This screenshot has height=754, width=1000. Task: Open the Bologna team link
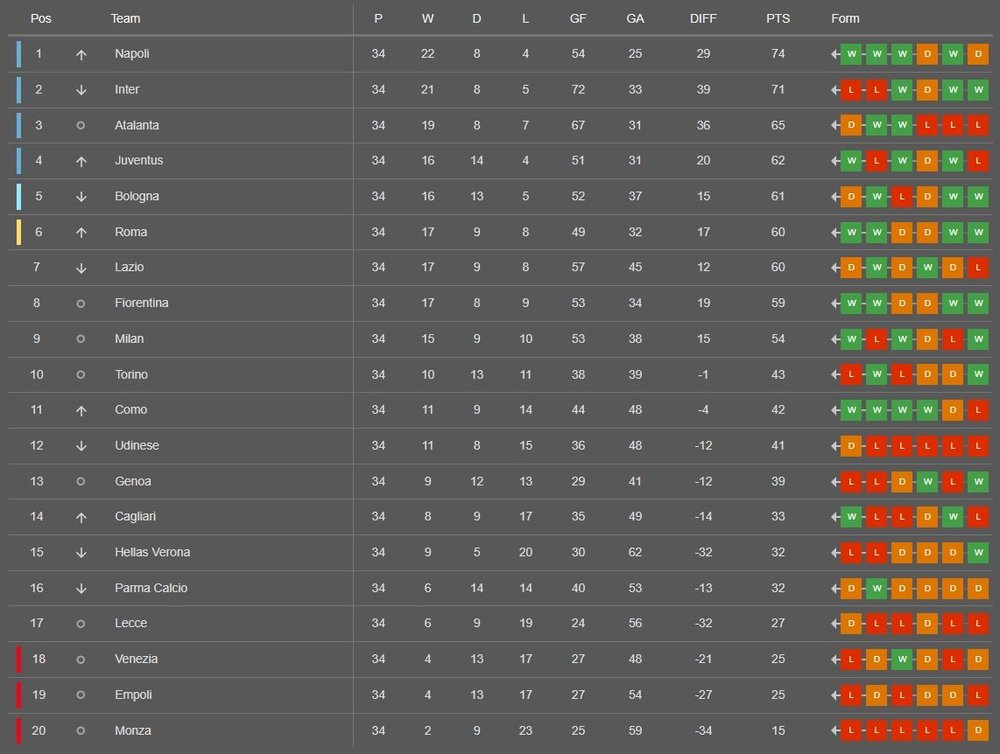pos(137,196)
